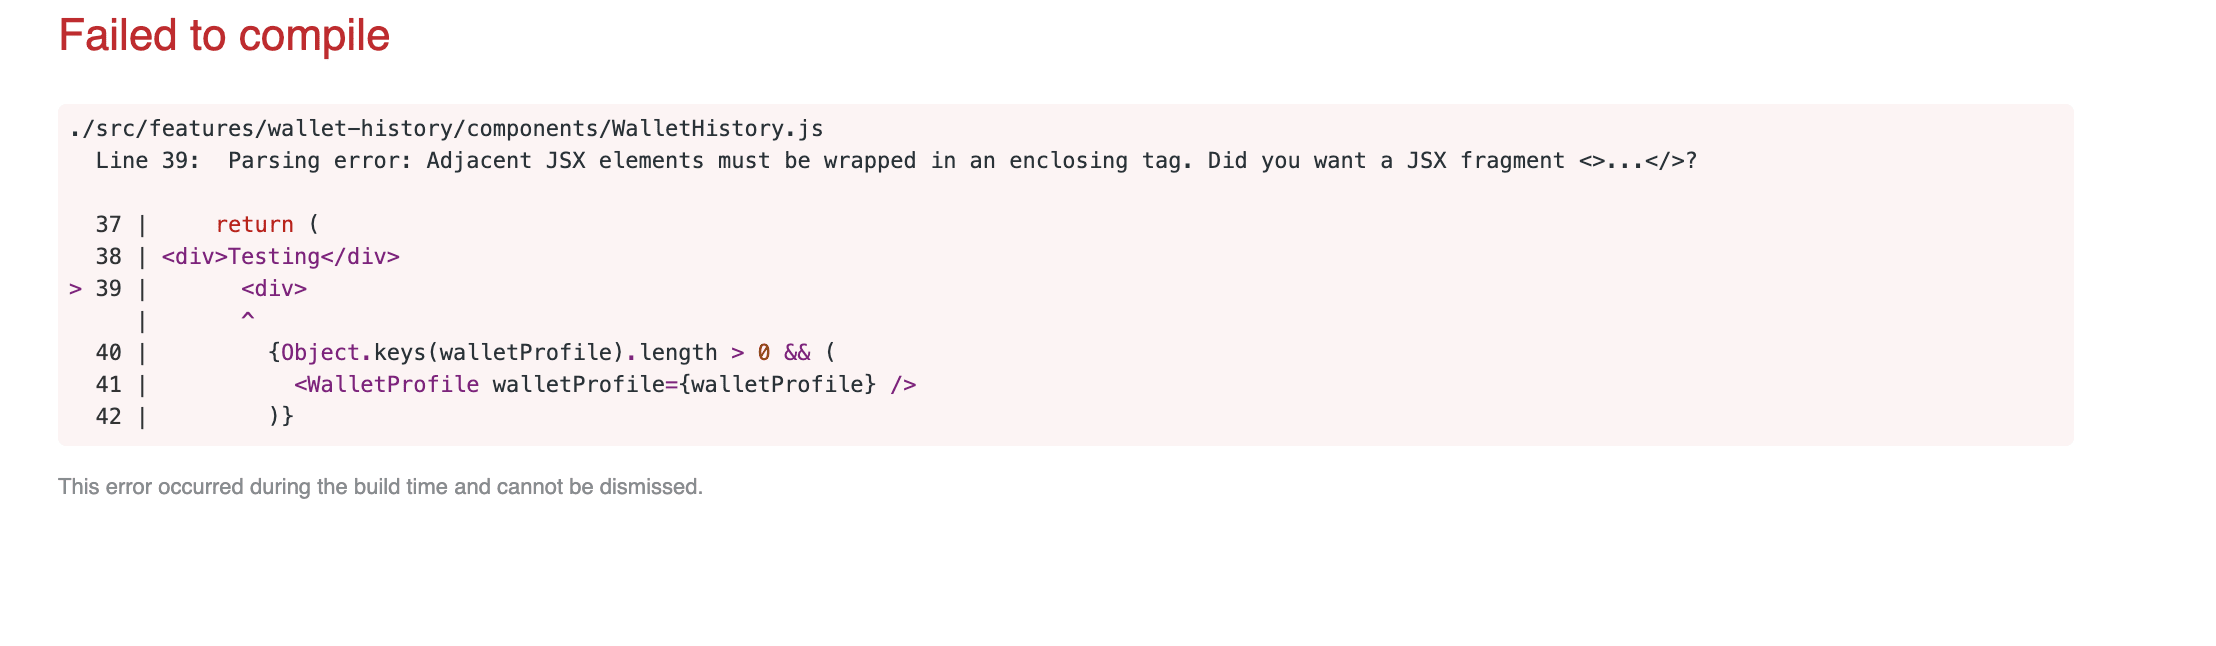Click line number 38 in the gutter
The width and height of the screenshot is (2216, 646).
click(x=108, y=257)
